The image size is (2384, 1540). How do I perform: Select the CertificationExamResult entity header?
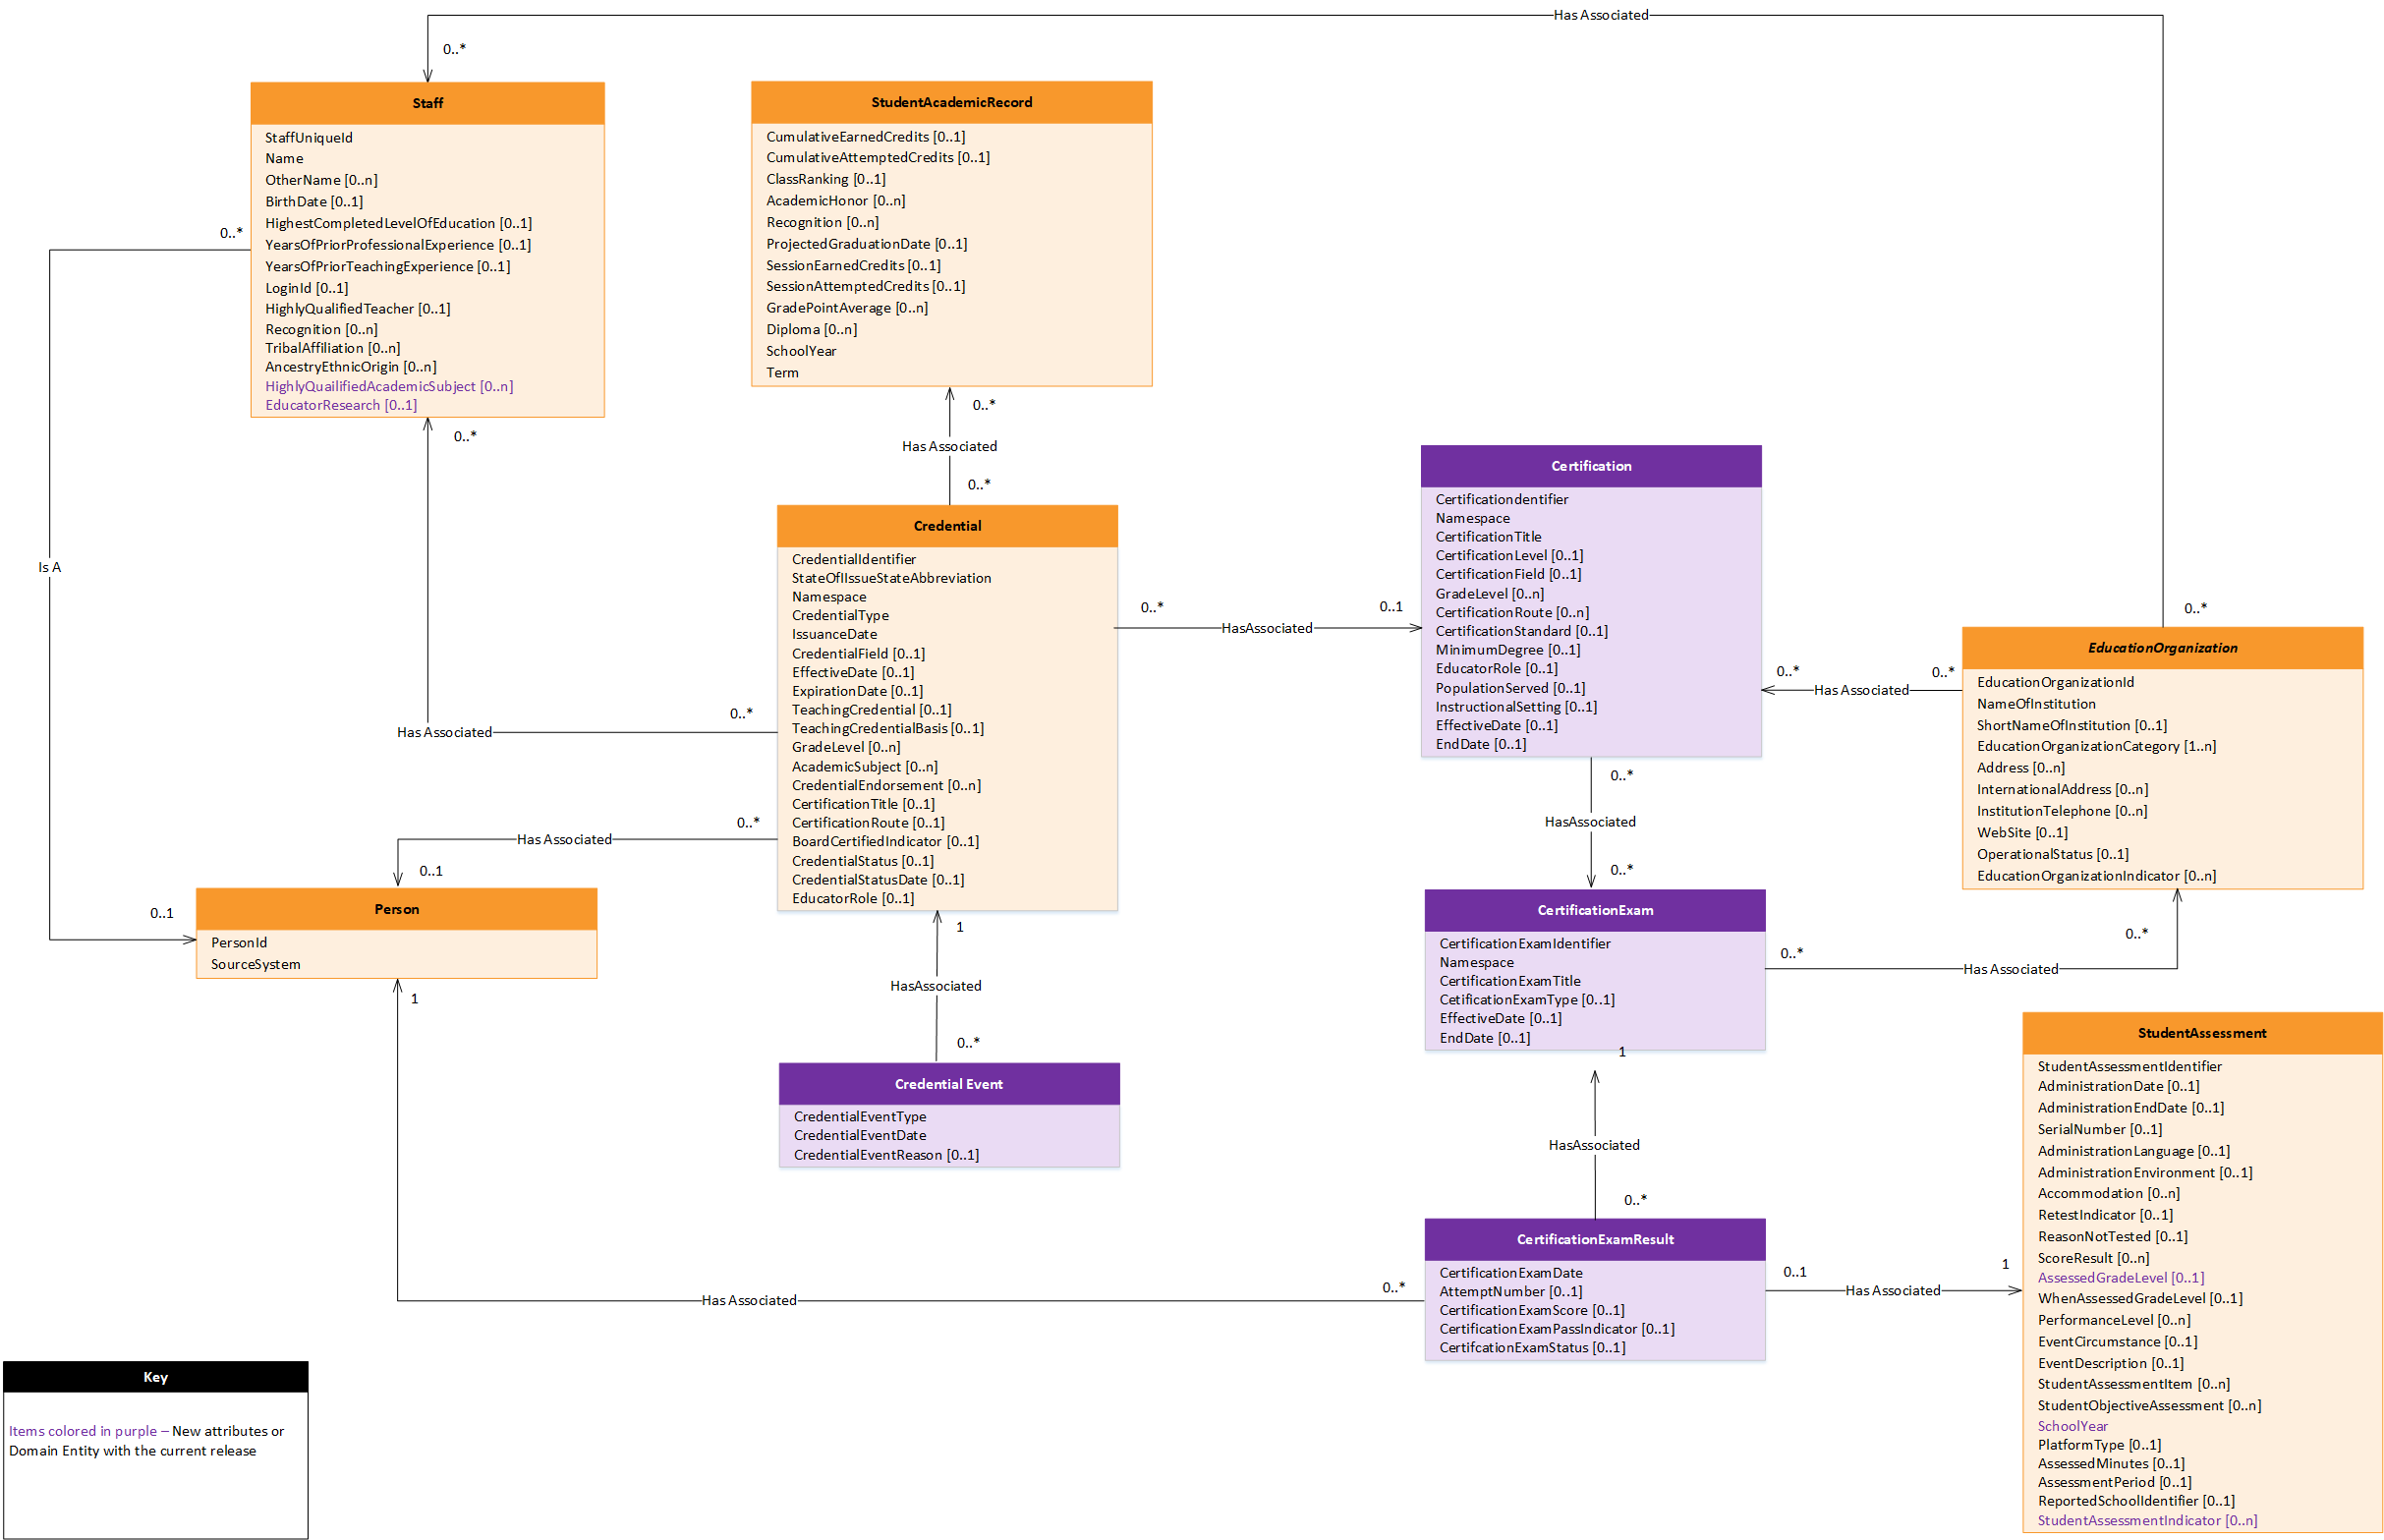pos(1594,1238)
